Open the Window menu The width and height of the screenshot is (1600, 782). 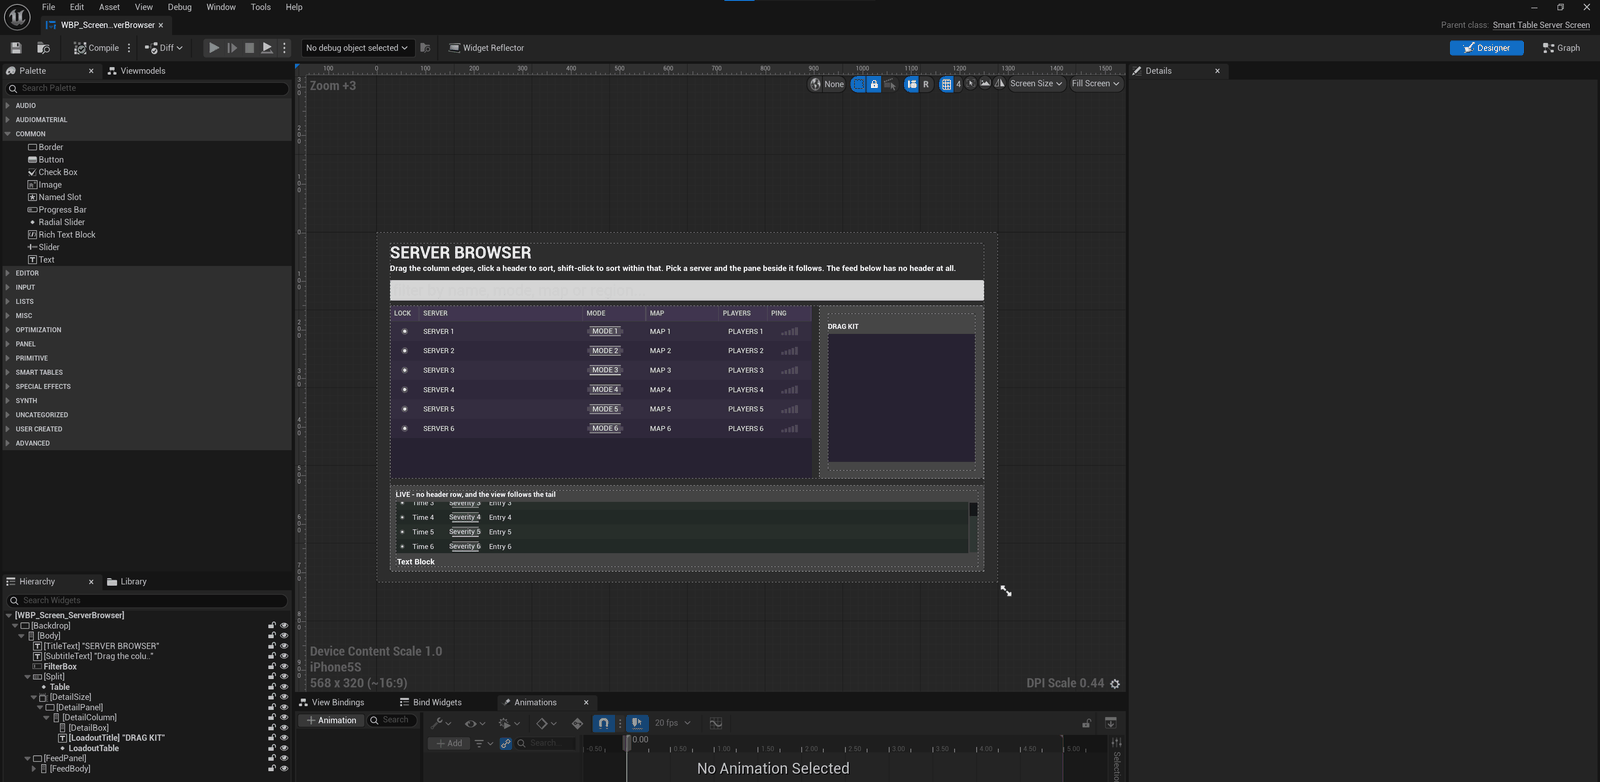tap(221, 7)
